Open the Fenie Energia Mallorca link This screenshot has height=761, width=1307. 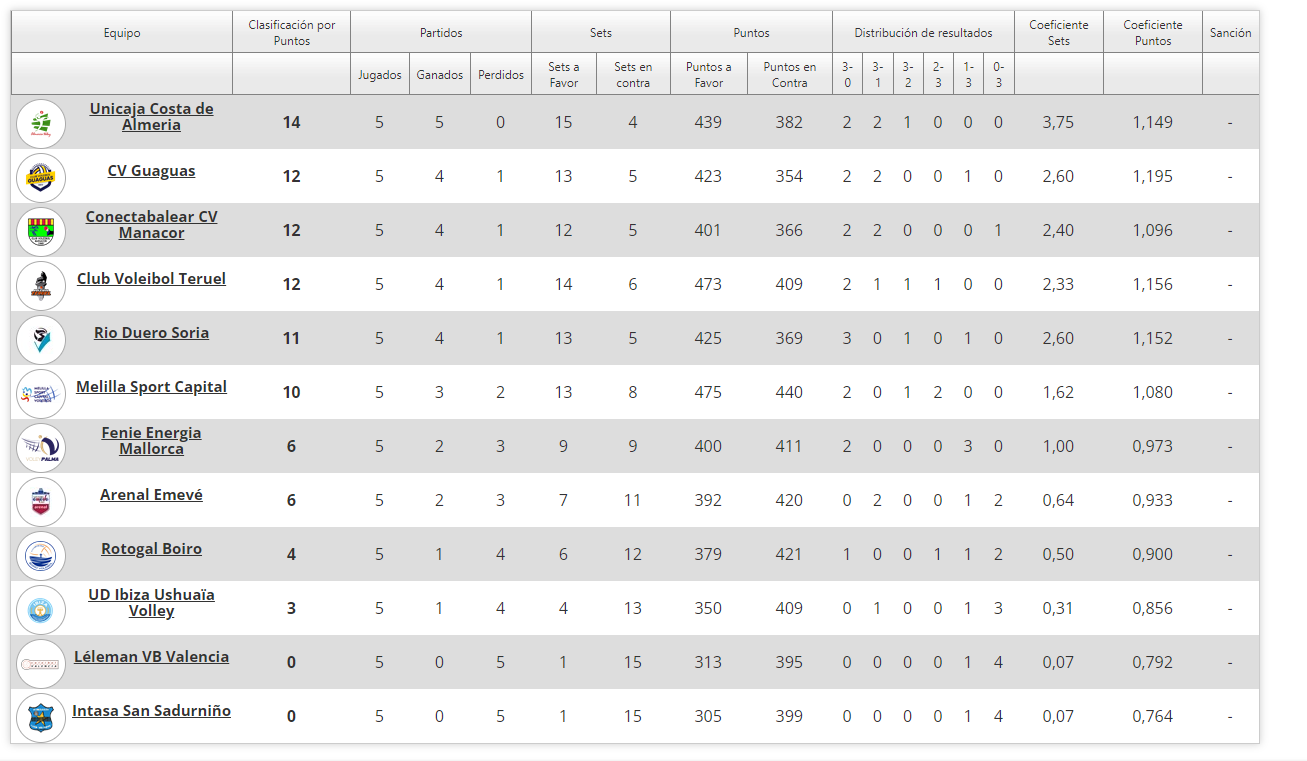151,441
